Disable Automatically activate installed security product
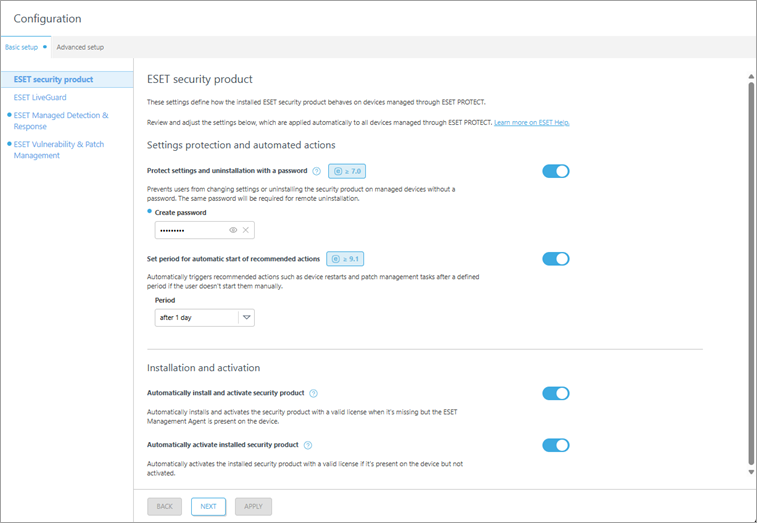Screen dimensions: 757x523 coord(556,445)
